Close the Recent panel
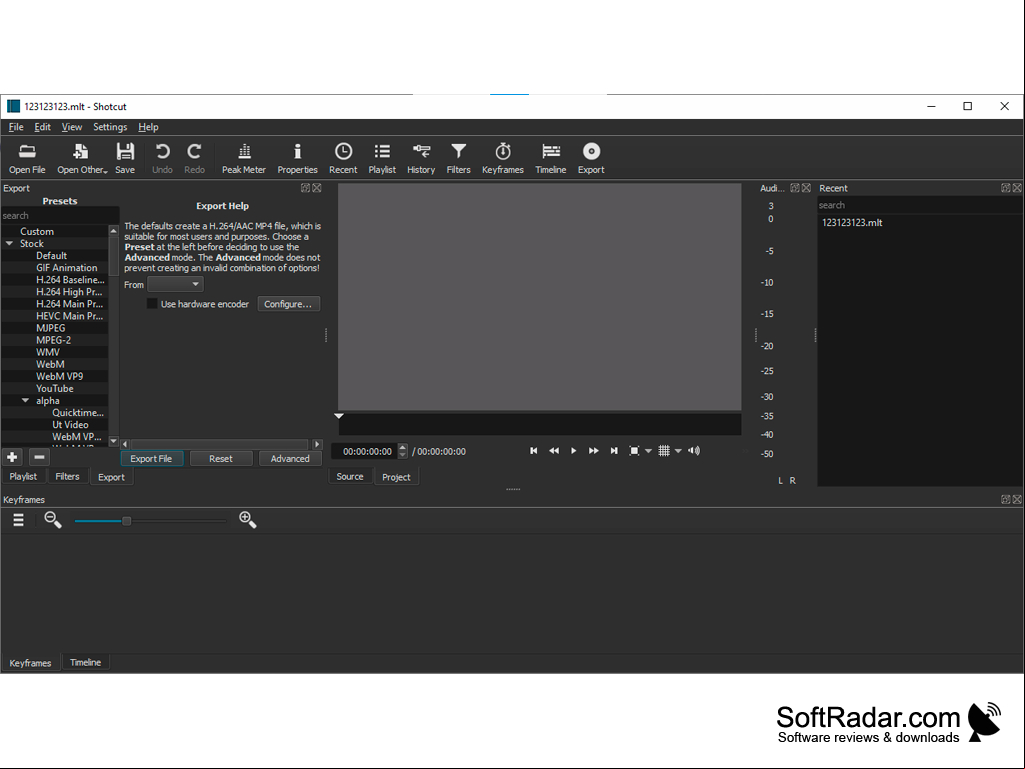The image size is (1025, 769). pos(1017,188)
